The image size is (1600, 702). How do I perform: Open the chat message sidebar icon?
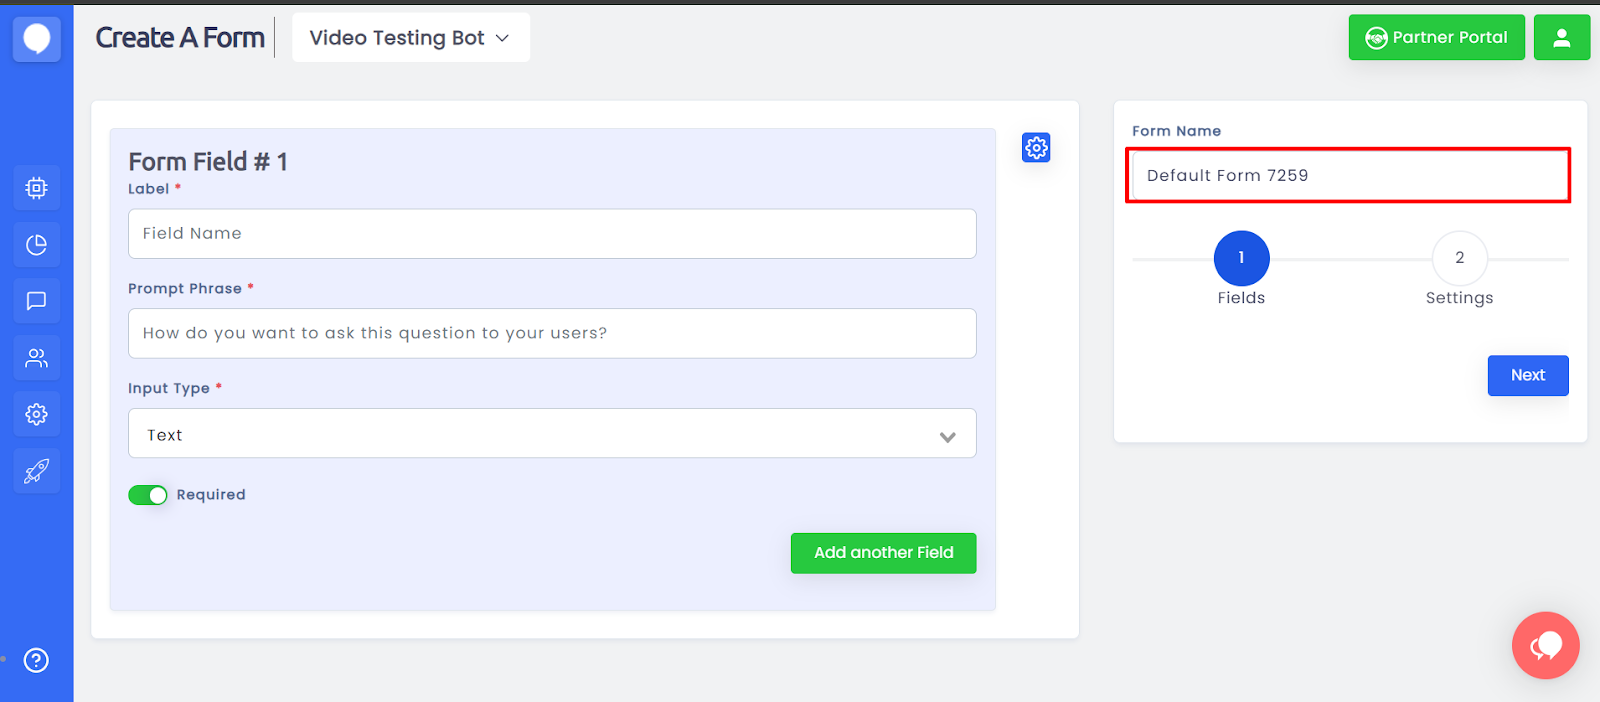(37, 301)
